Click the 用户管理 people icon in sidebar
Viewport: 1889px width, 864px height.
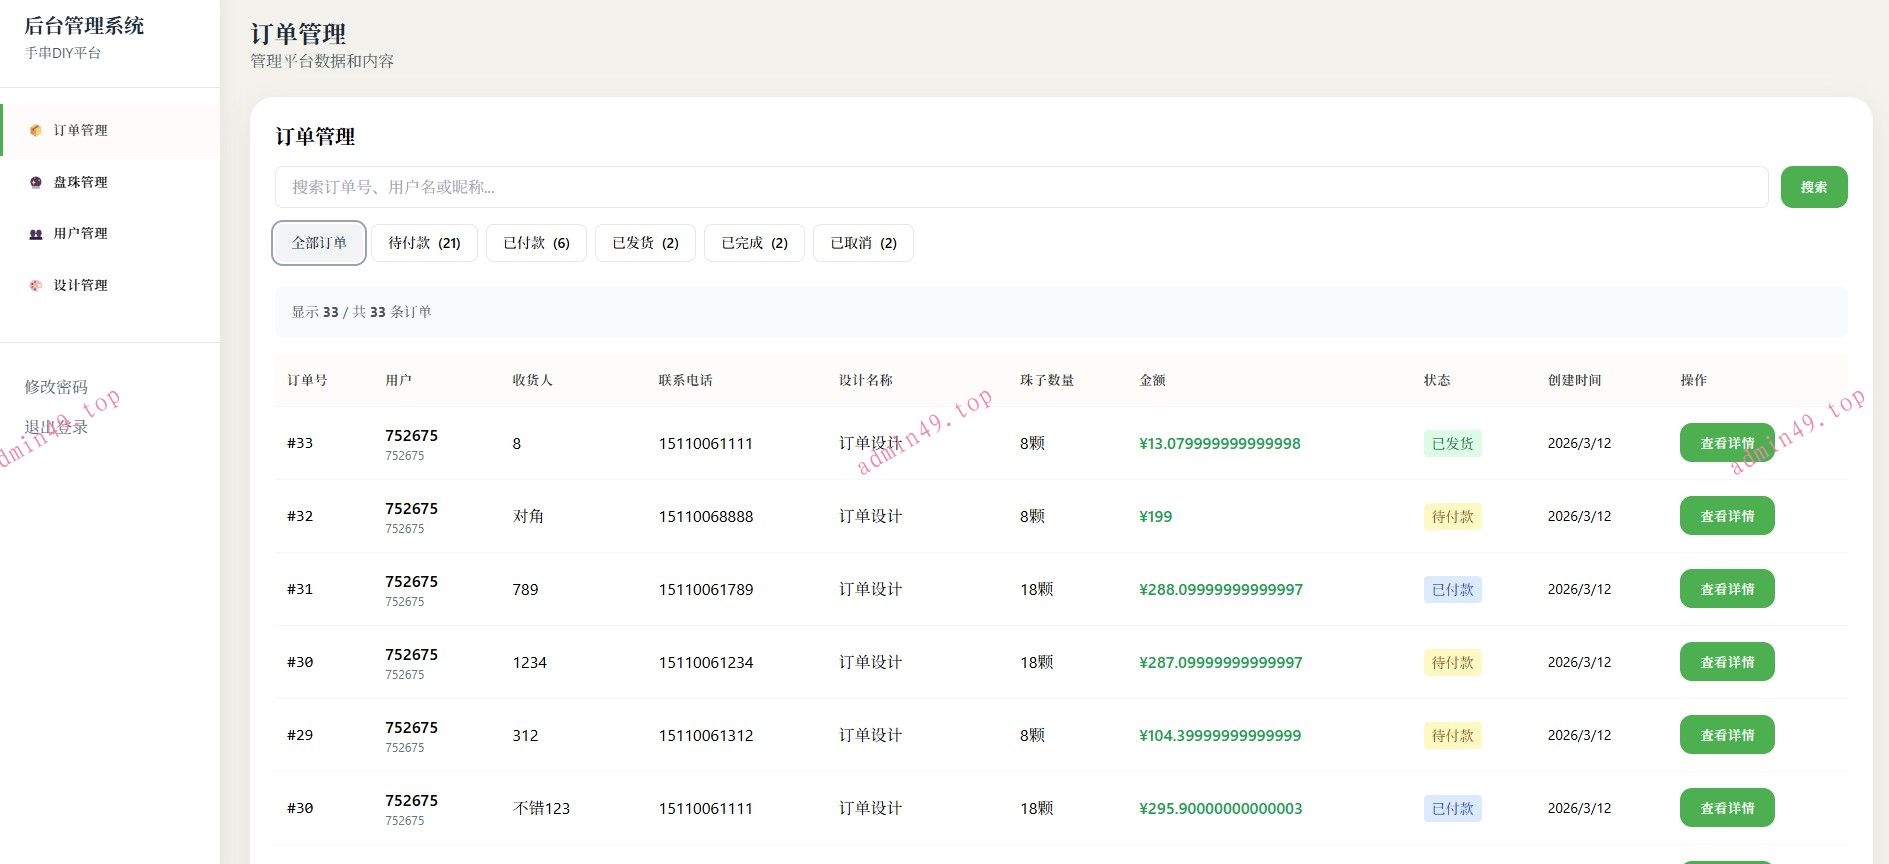(36, 234)
